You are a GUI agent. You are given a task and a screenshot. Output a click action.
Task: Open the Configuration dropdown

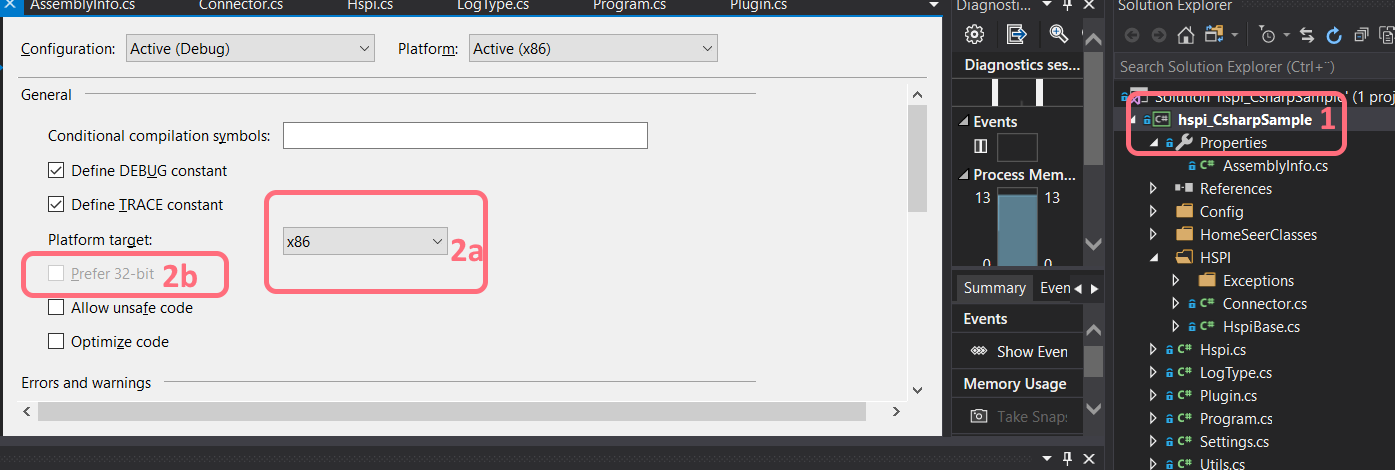tap(250, 48)
